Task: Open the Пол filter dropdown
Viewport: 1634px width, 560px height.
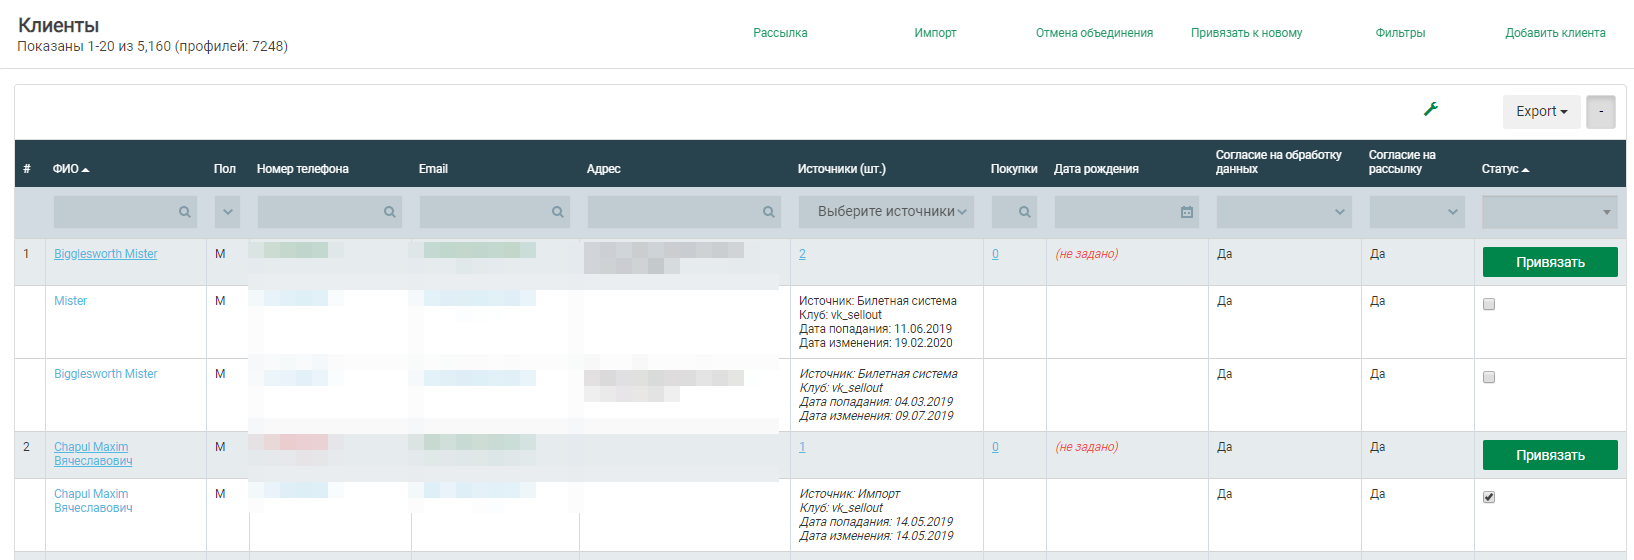Action: pyautogui.click(x=227, y=212)
